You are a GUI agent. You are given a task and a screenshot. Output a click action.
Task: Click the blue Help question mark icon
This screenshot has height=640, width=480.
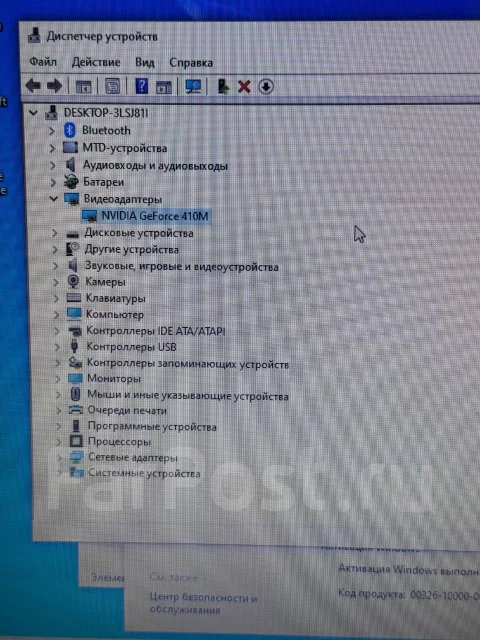142,86
